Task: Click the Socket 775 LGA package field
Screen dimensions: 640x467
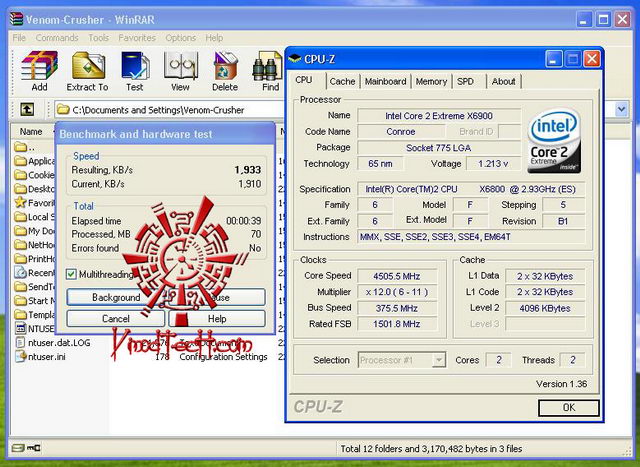Action: pyautogui.click(x=439, y=148)
